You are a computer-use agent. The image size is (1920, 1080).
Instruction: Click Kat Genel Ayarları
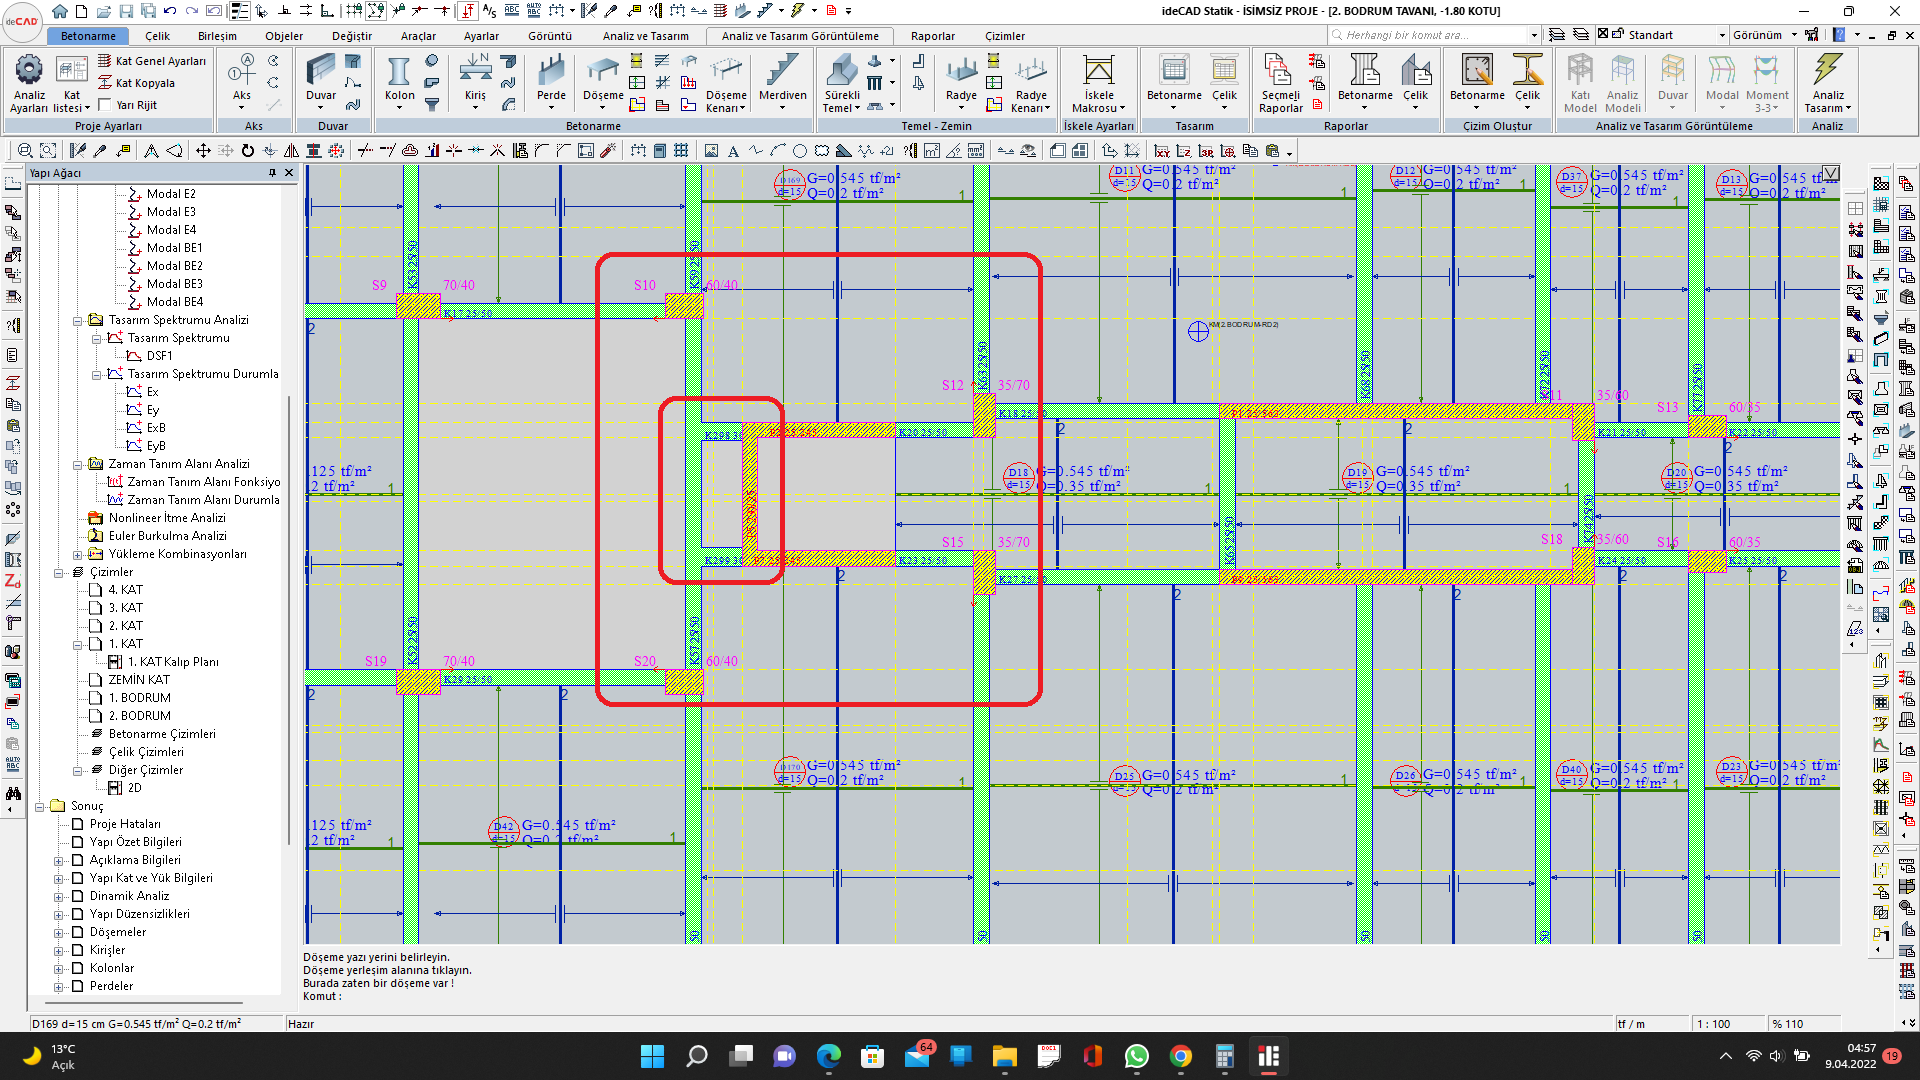[152, 61]
